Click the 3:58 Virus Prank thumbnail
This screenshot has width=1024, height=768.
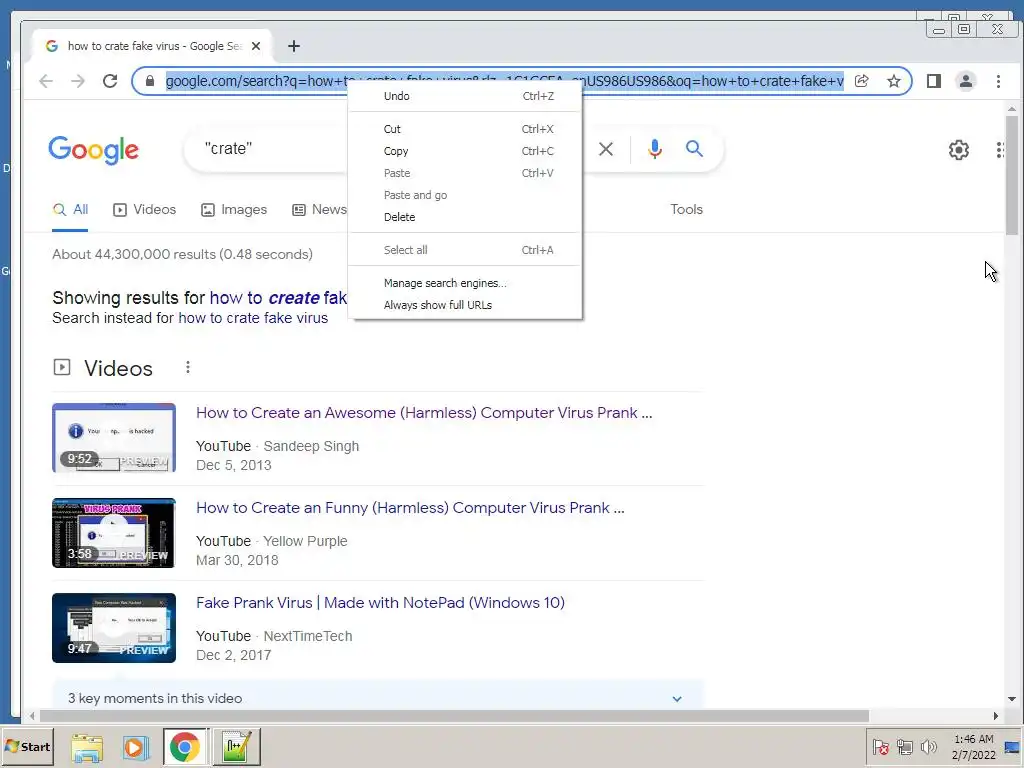coord(114,533)
